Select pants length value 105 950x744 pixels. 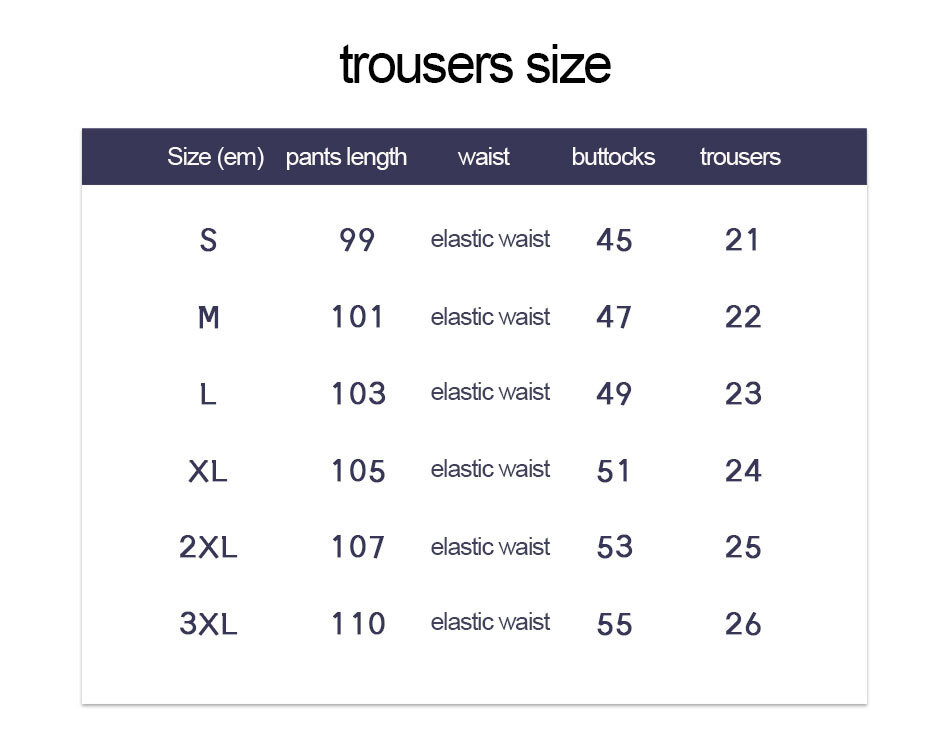tap(358, 471)
